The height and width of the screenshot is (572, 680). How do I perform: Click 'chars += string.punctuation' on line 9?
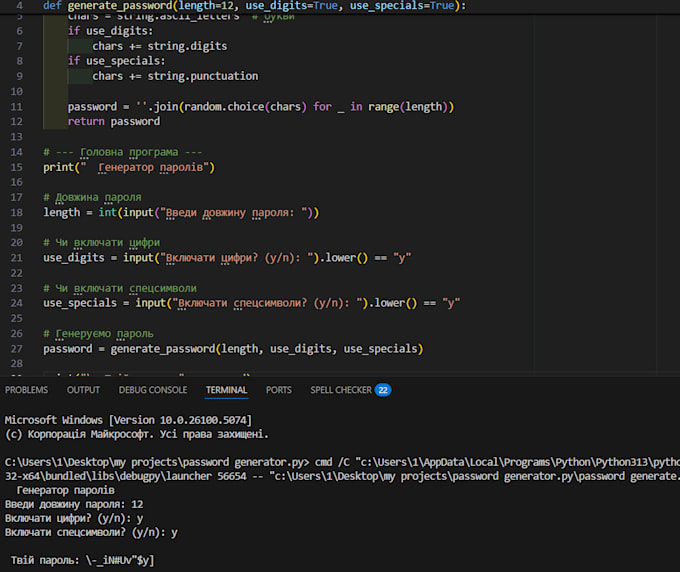point(175,76)
